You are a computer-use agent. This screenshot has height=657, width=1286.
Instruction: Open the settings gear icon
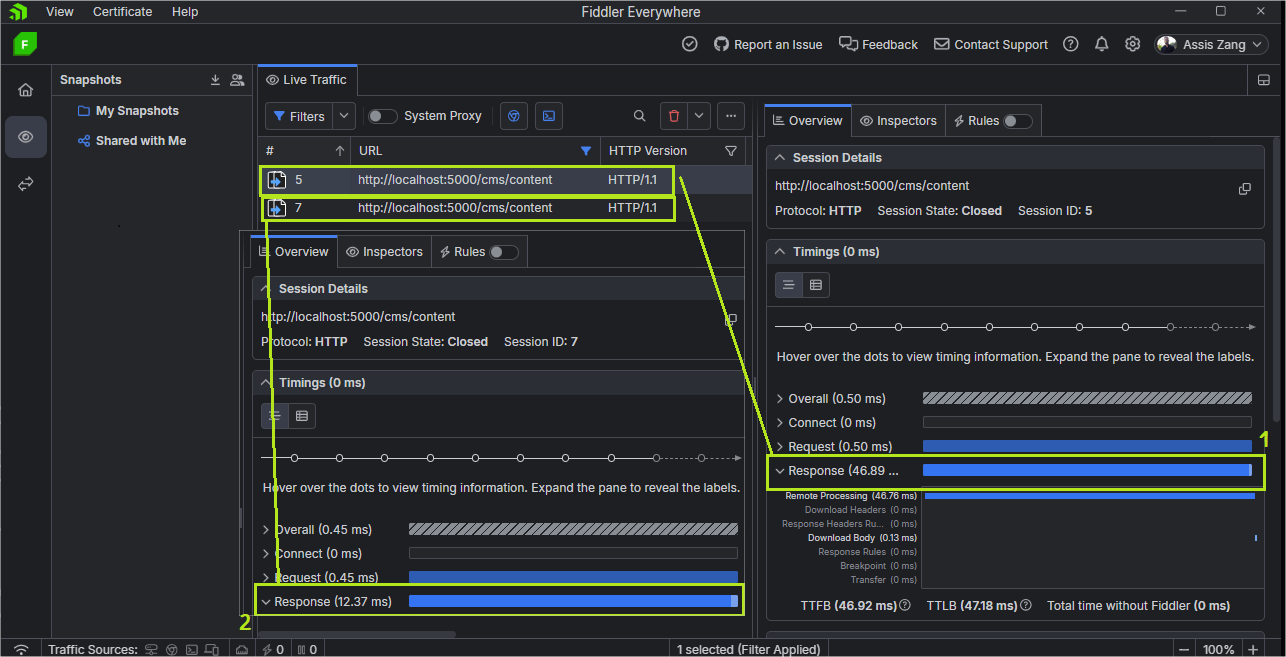[1133, 44]
